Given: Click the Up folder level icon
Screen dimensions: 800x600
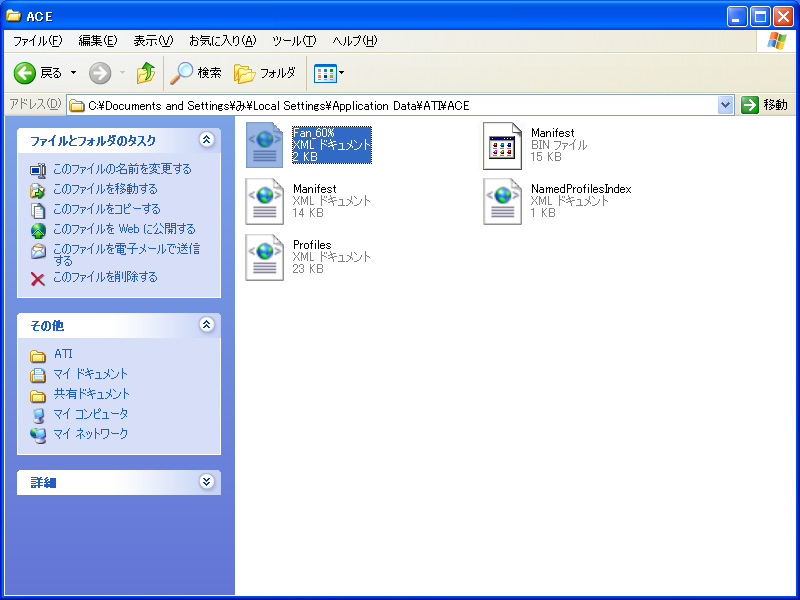Looking at the screenshot, I should click(146, 73).
